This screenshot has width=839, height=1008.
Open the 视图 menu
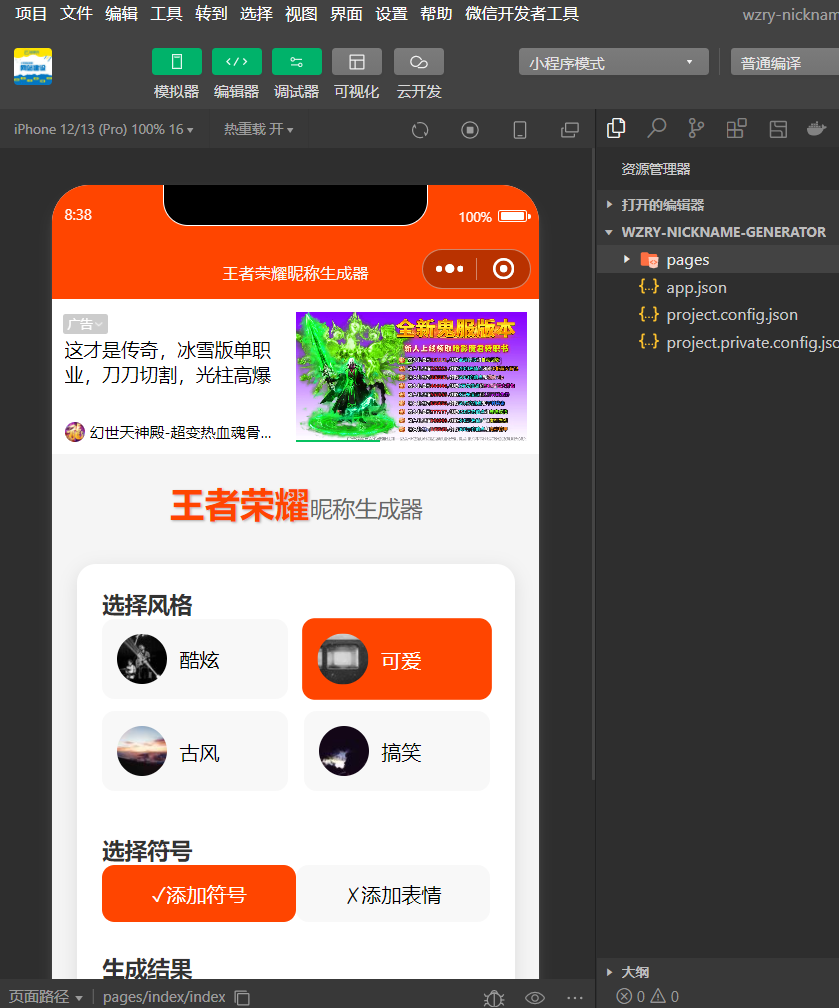(x=301, y=14)
